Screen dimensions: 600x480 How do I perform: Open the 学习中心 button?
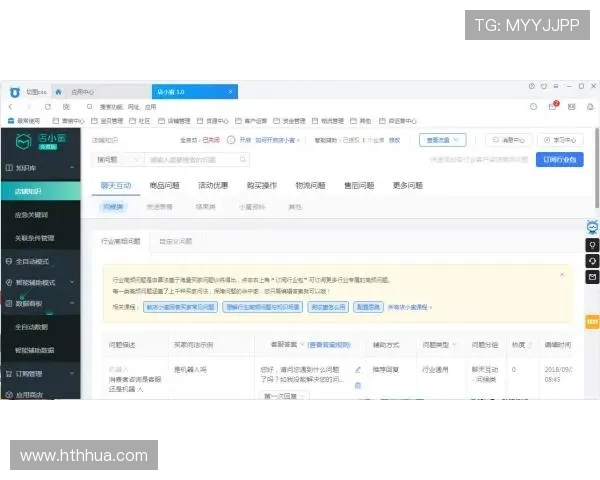[x=560, y=140]
